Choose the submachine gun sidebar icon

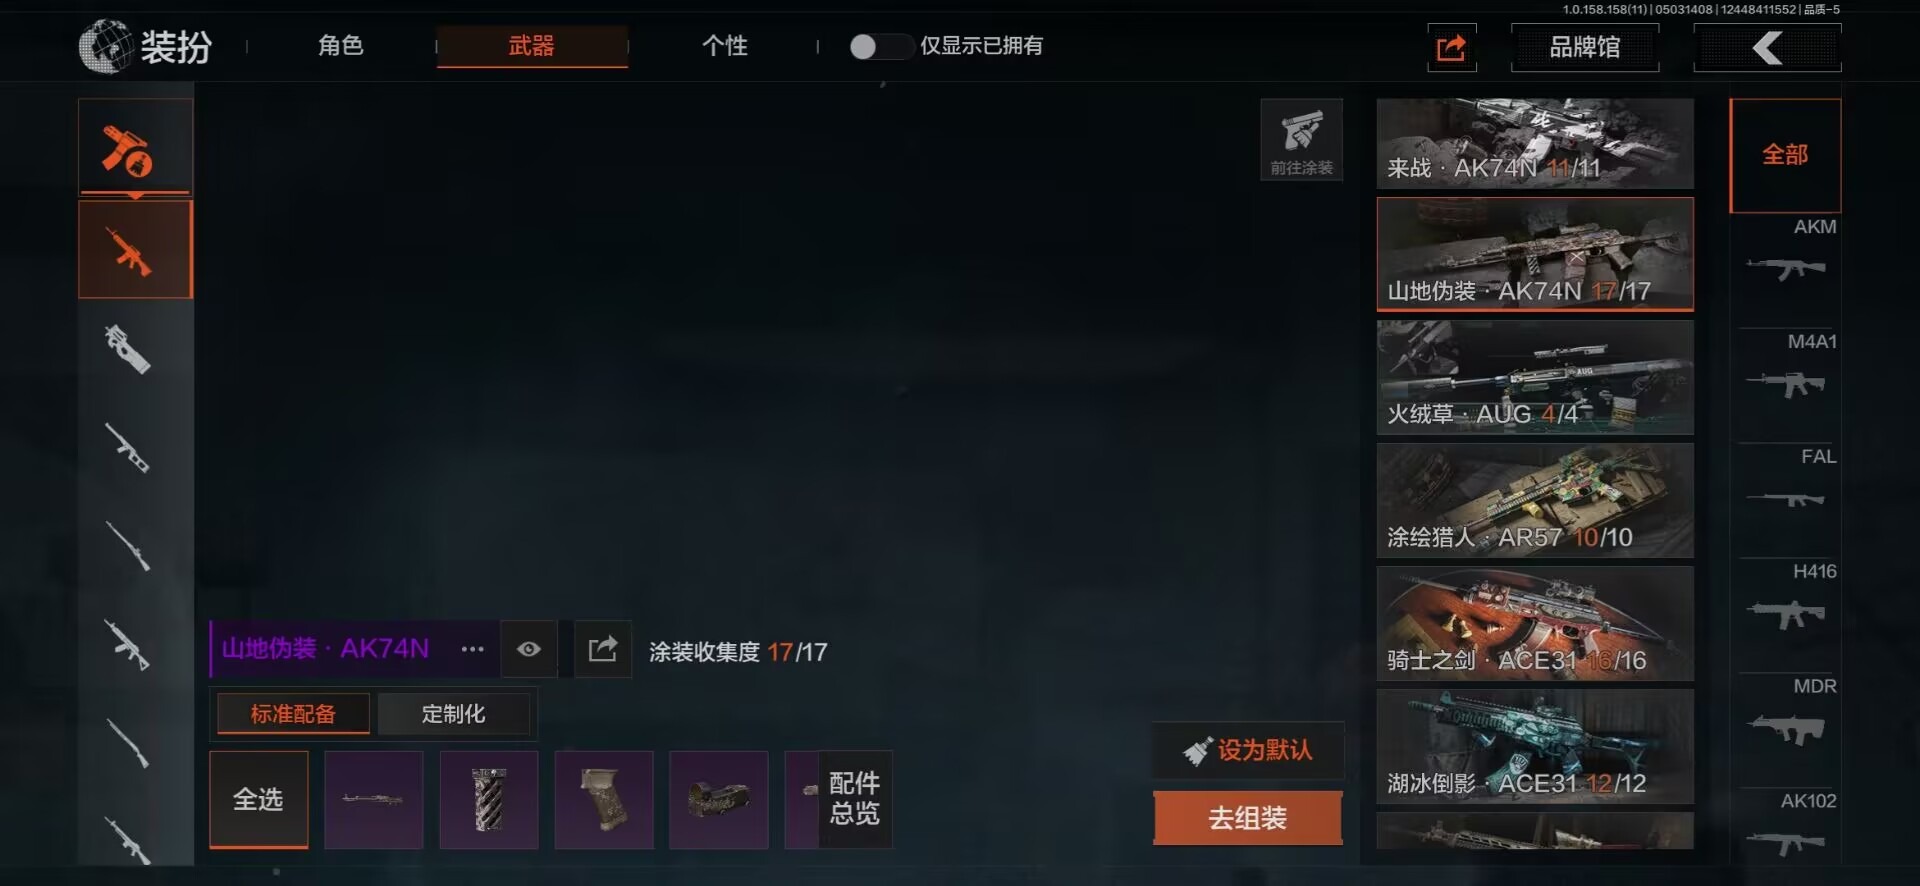click(130, 348)
